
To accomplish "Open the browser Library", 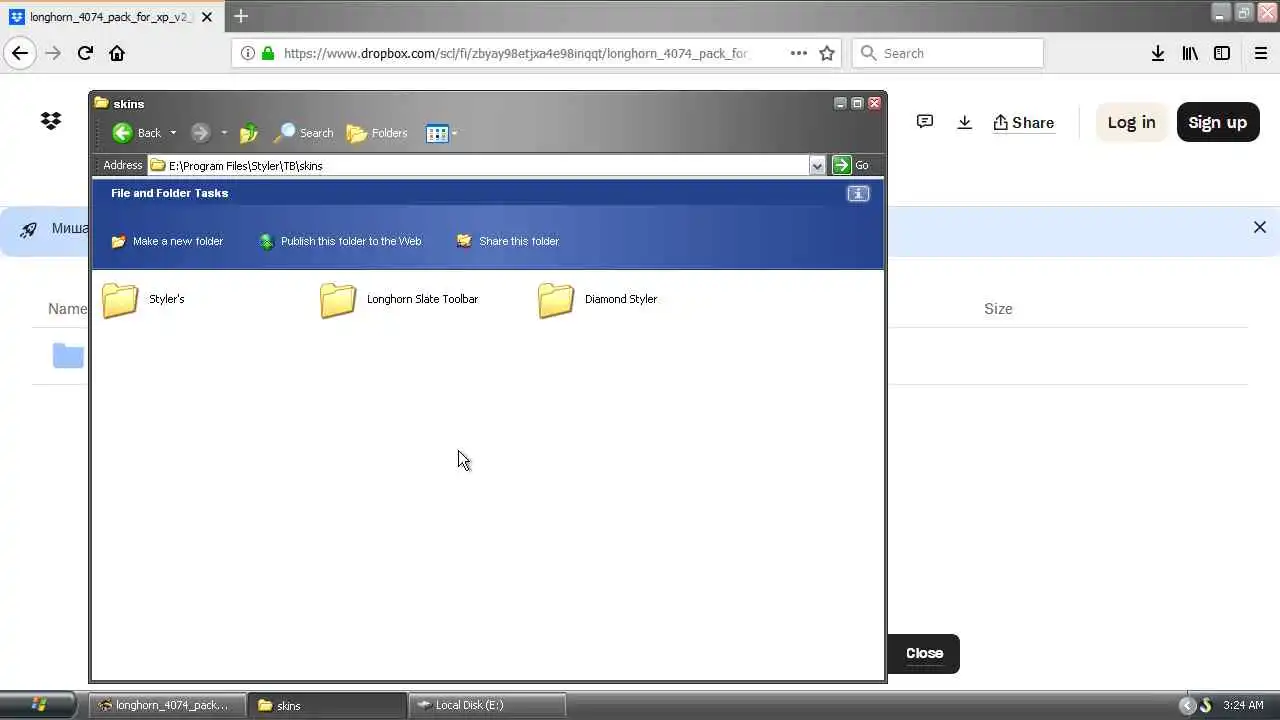I will [1190, 53].
